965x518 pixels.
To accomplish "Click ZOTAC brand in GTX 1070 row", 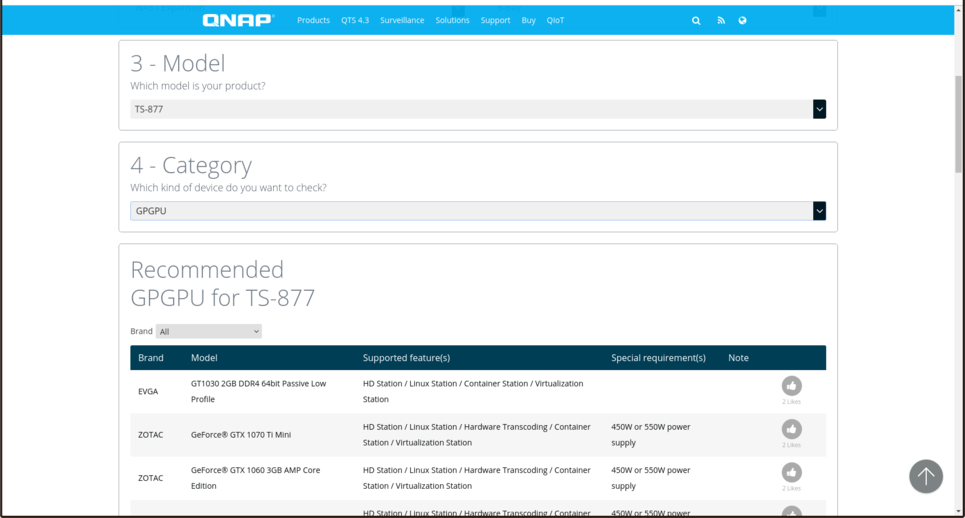I will pyautogui.click(x=150, y=434).
